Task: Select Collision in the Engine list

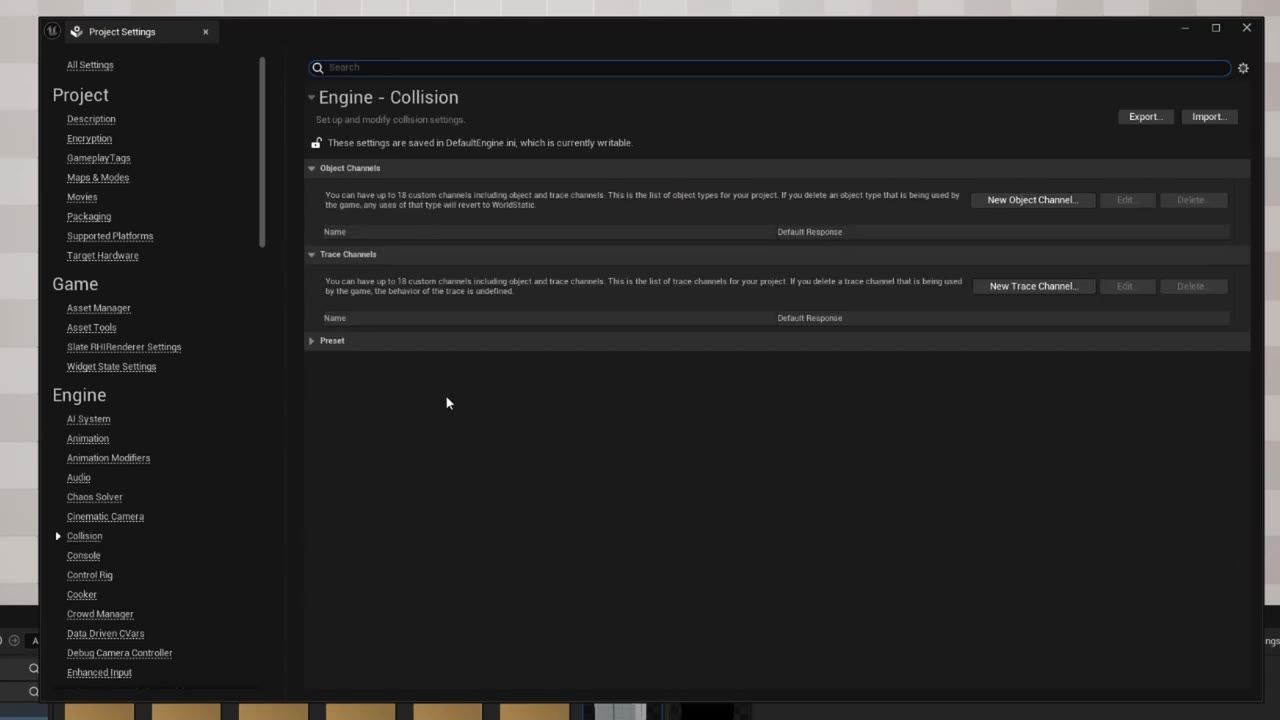Action: [85, 536]
